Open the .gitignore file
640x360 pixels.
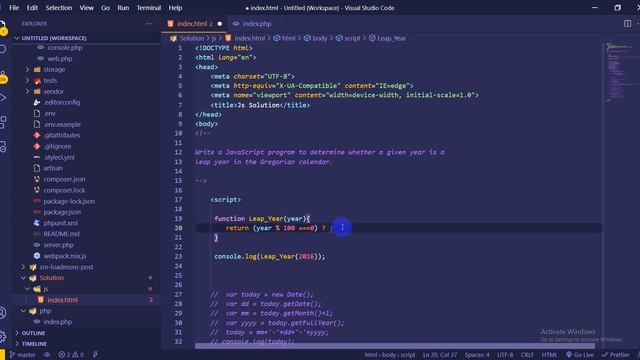57,146
